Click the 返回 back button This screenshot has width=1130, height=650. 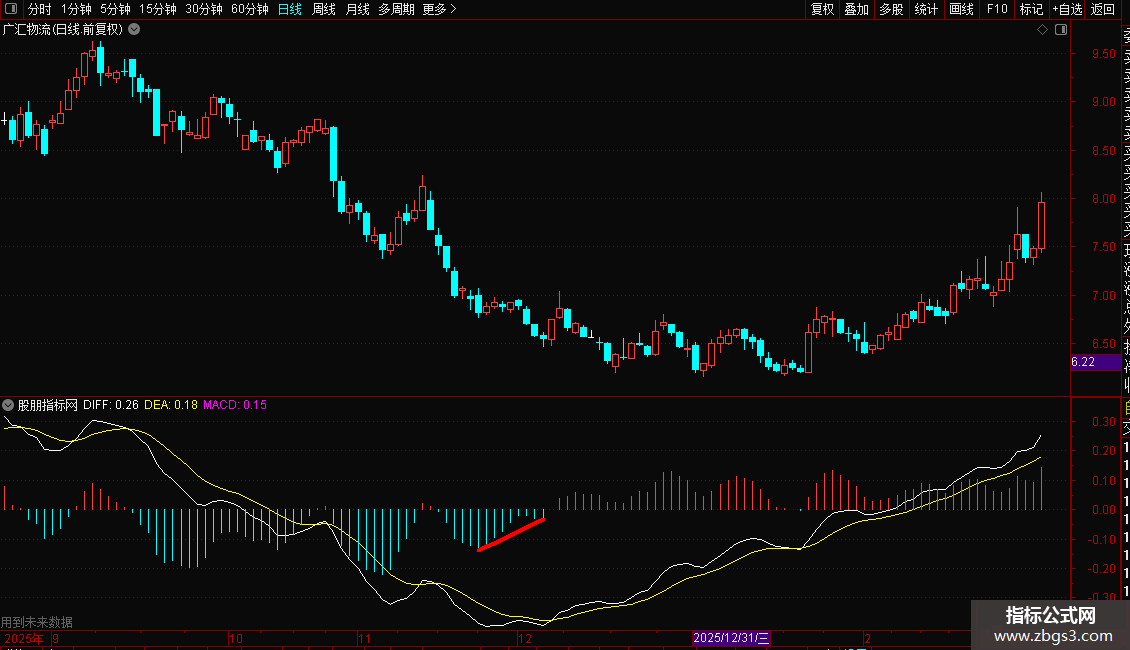click(1102, 9)
